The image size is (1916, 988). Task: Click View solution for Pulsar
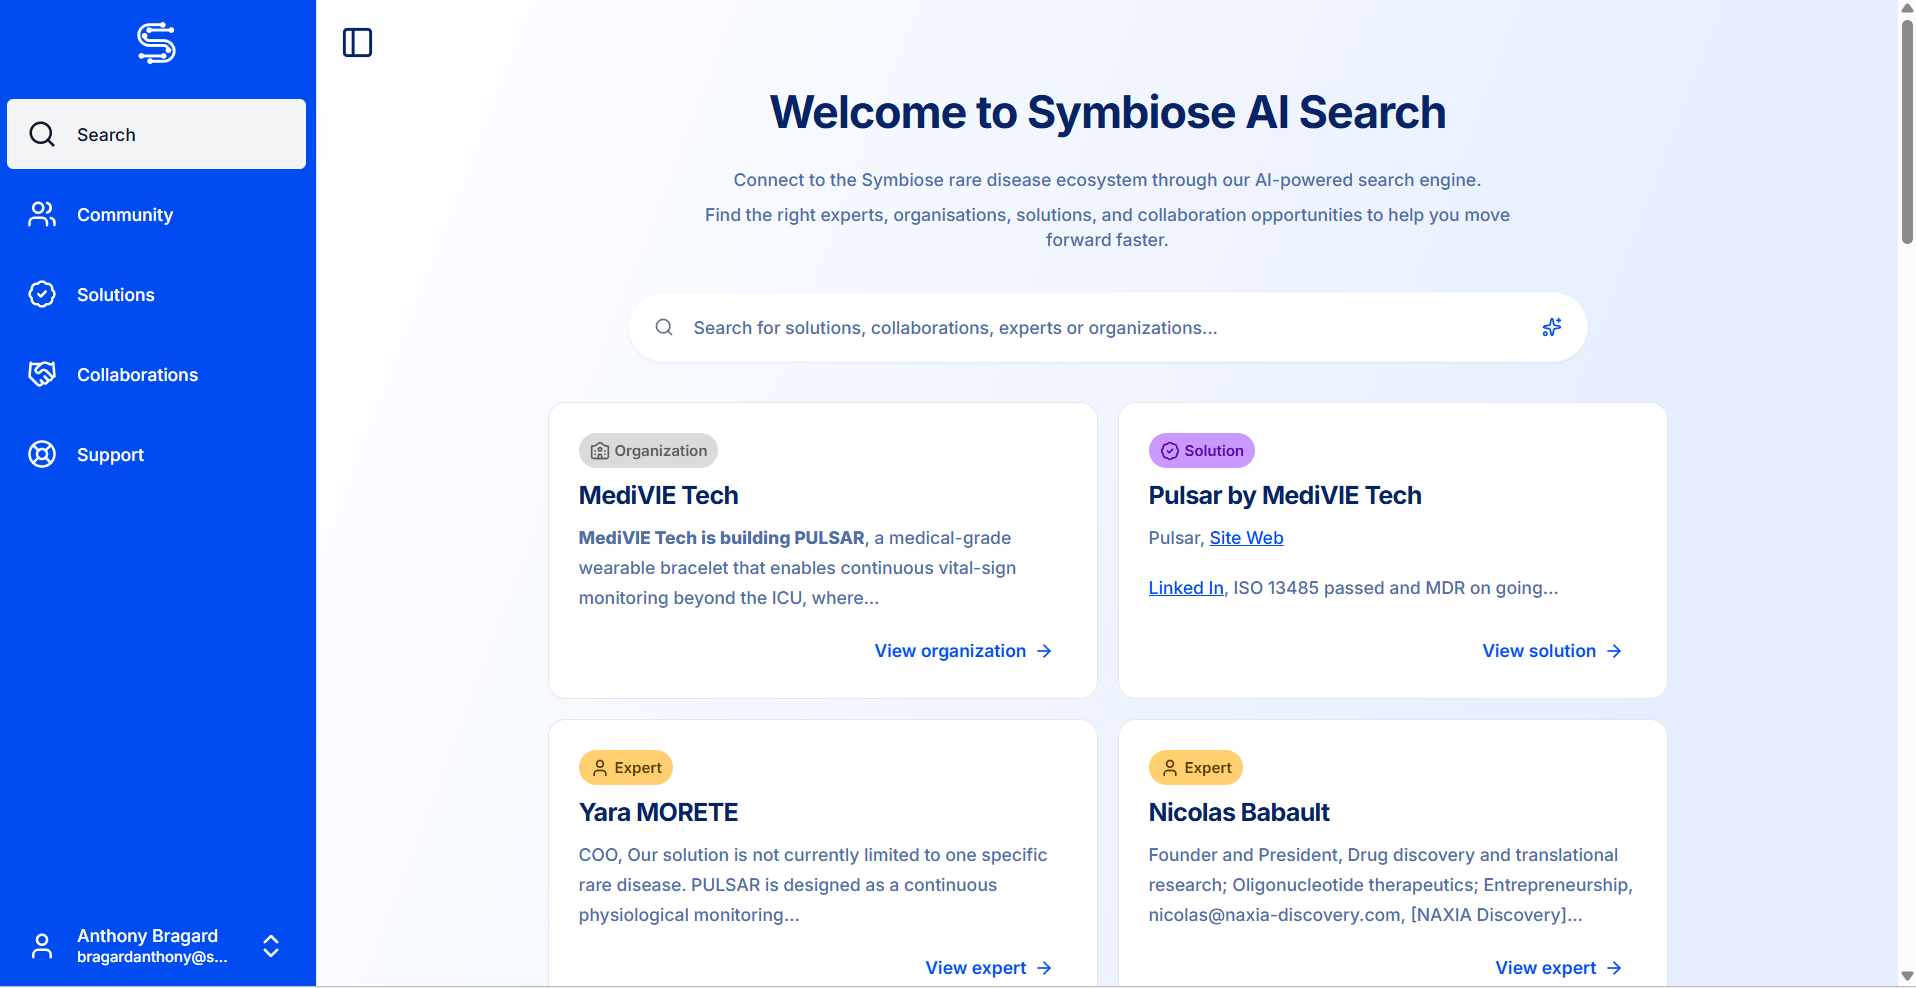click(1551, 651)
